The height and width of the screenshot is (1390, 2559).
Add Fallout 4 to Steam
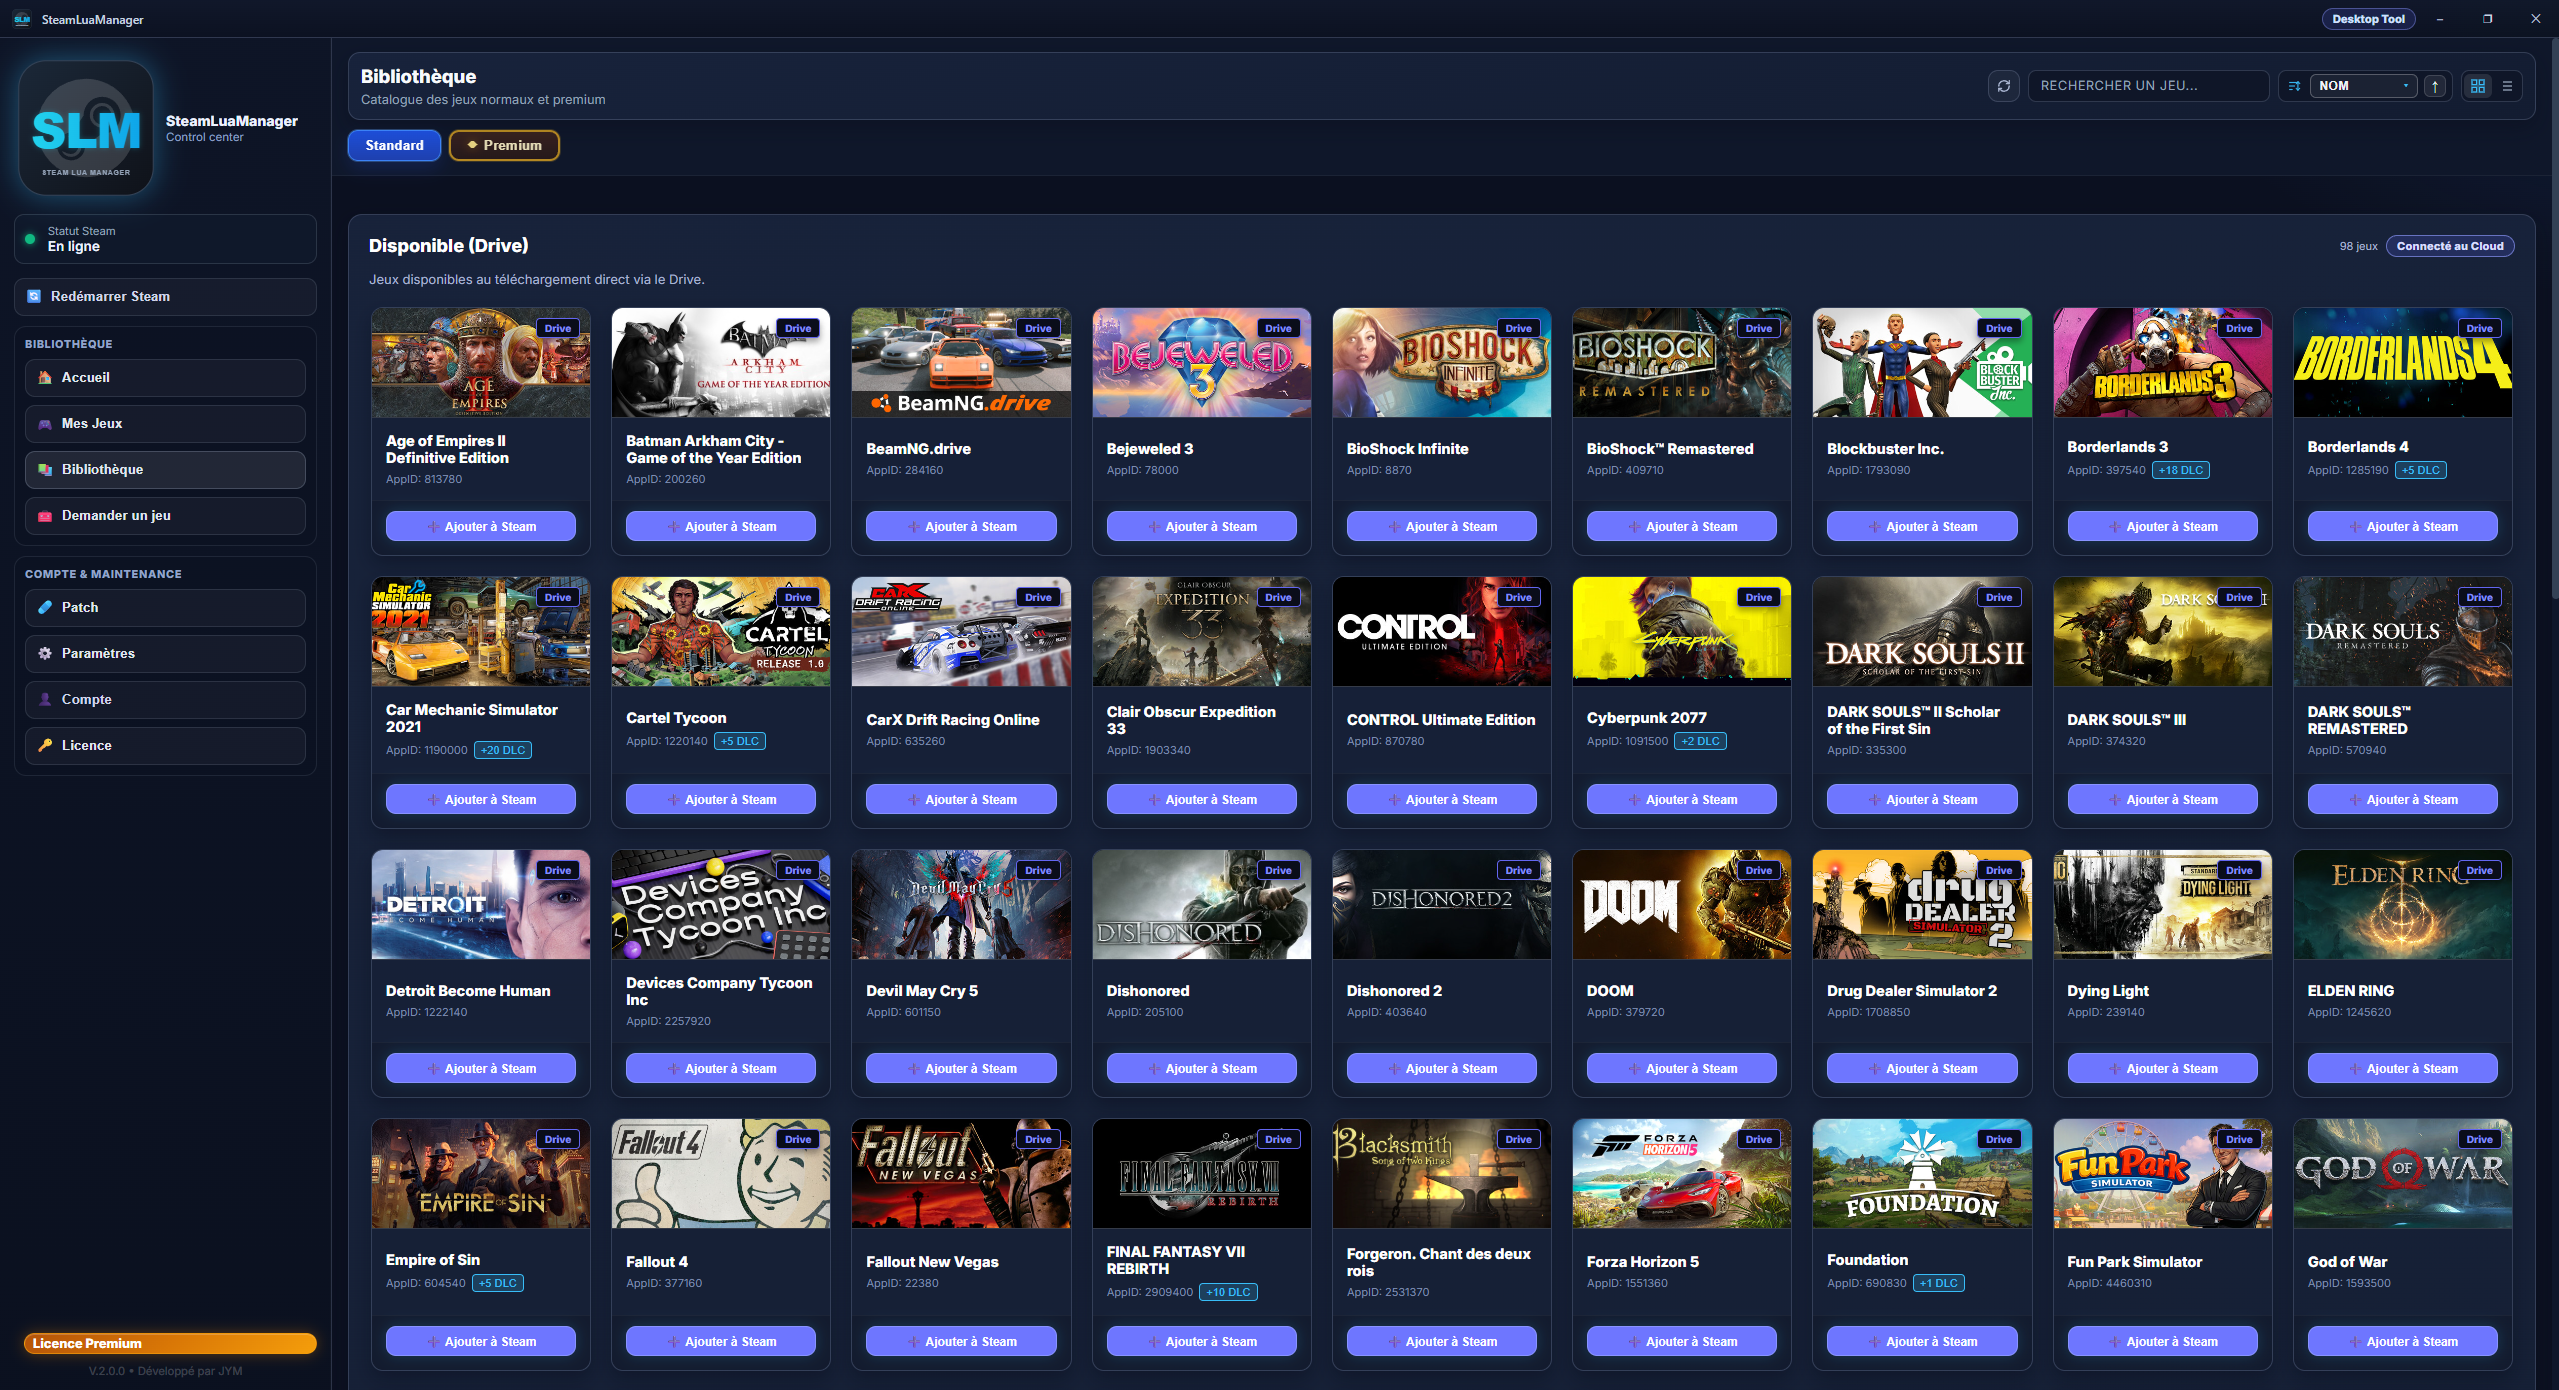(x=721, y=1341)
